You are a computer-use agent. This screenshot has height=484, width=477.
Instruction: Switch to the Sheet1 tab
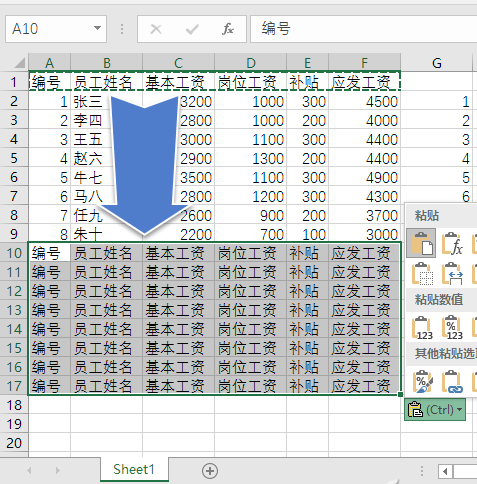[x=134, y=469]
